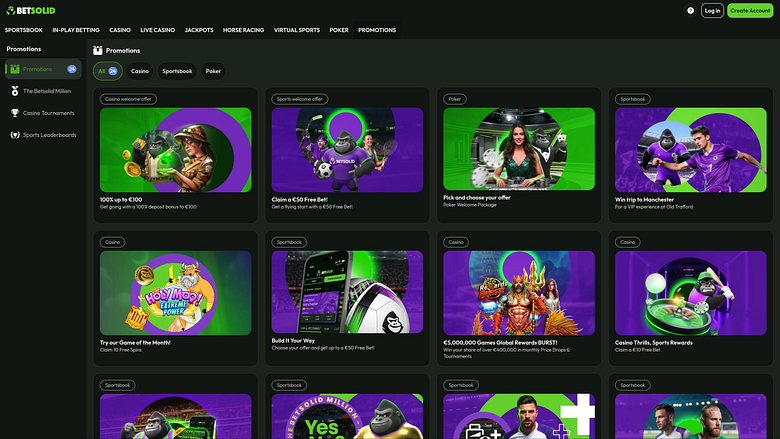This screenshot has width=780, height=439.
Task: Click the Casino Tournaments trophy icon
Action: 15,113
